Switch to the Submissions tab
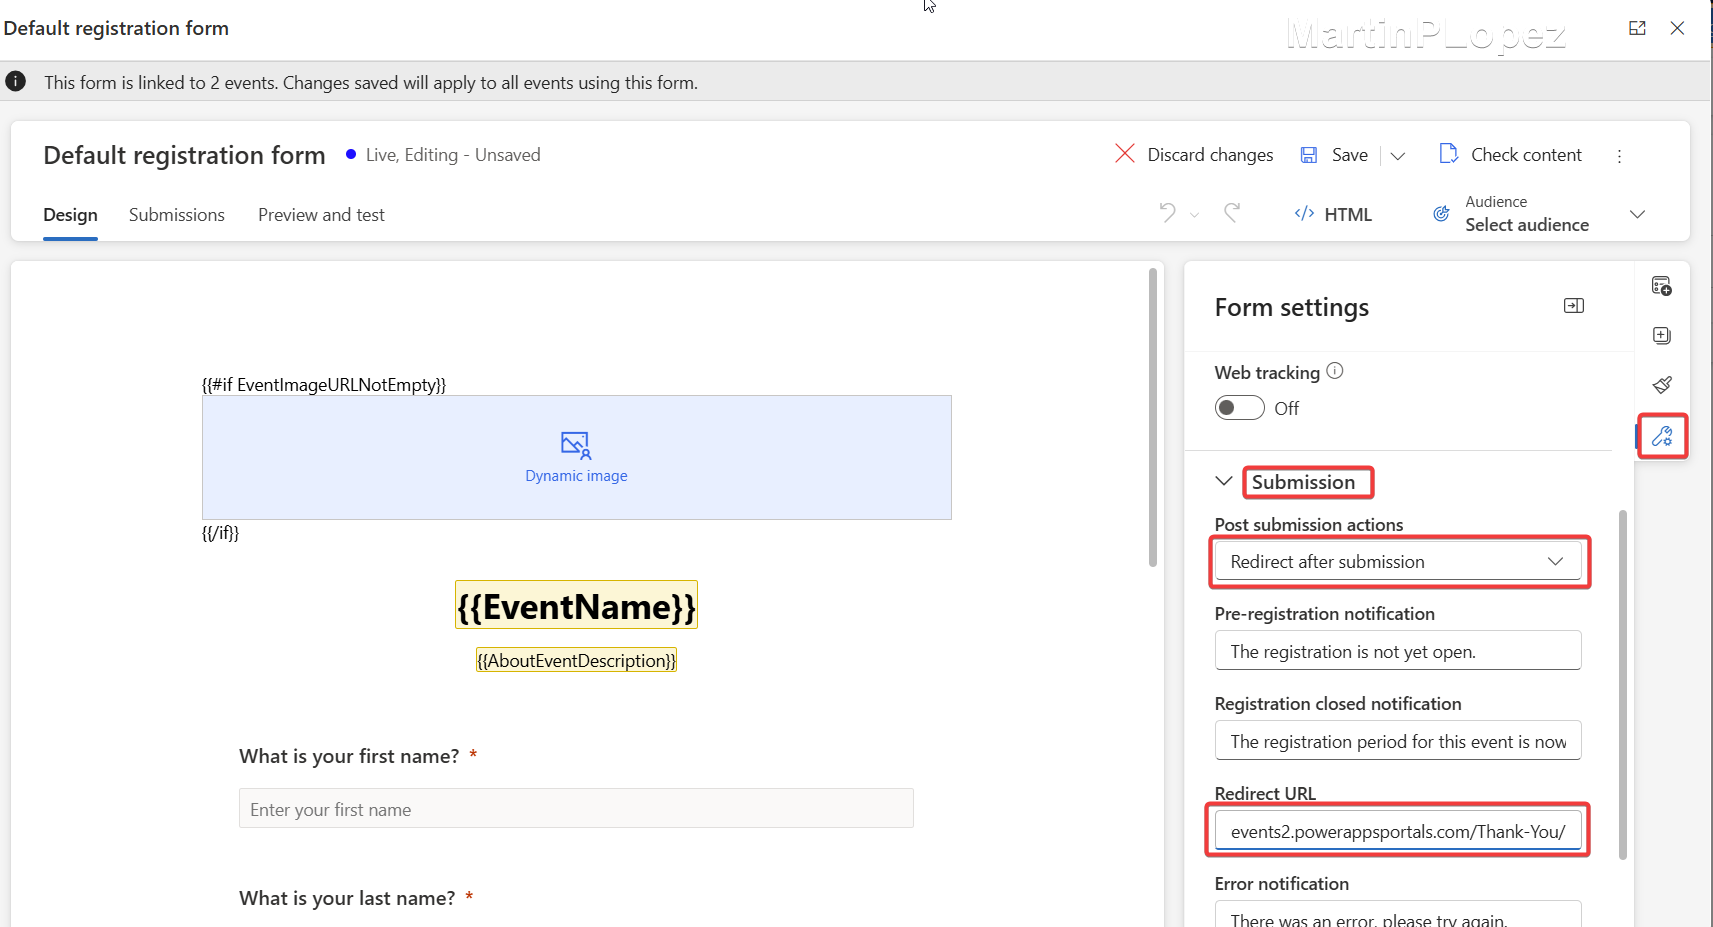The image size is (1713, 927). click(176, 214)
